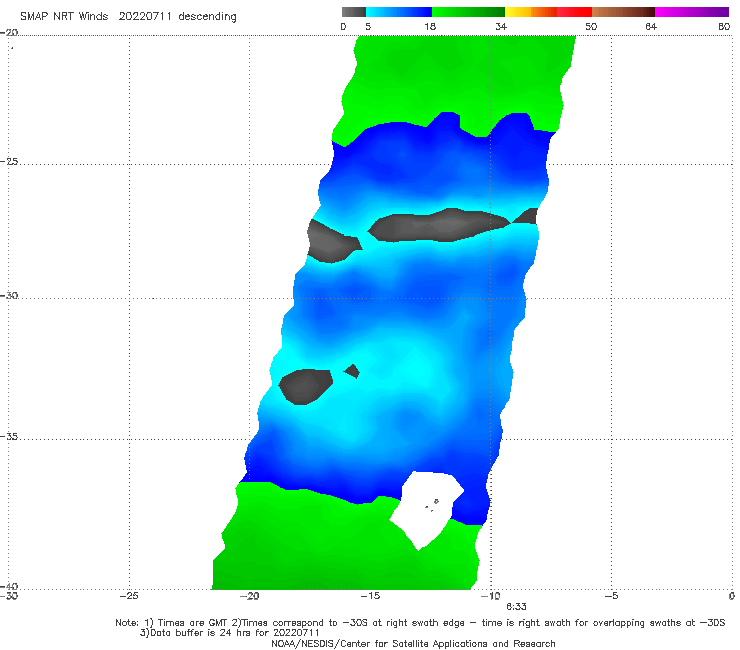
Task: Pick the magenta-purple 64–80 colorbar segment
Action: (692, 12)
